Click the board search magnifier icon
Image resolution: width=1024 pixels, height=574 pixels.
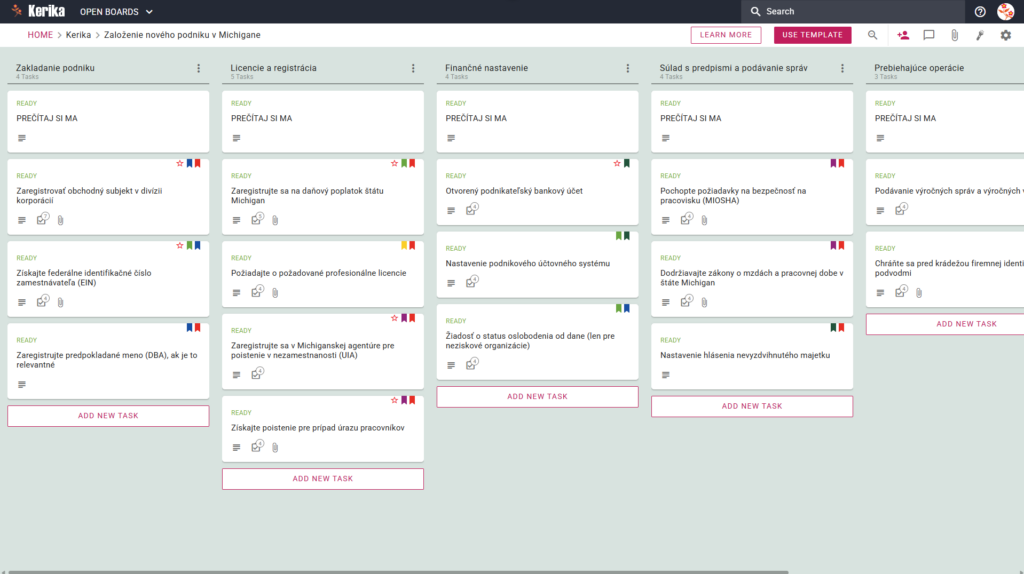click(x=872, y=35)
